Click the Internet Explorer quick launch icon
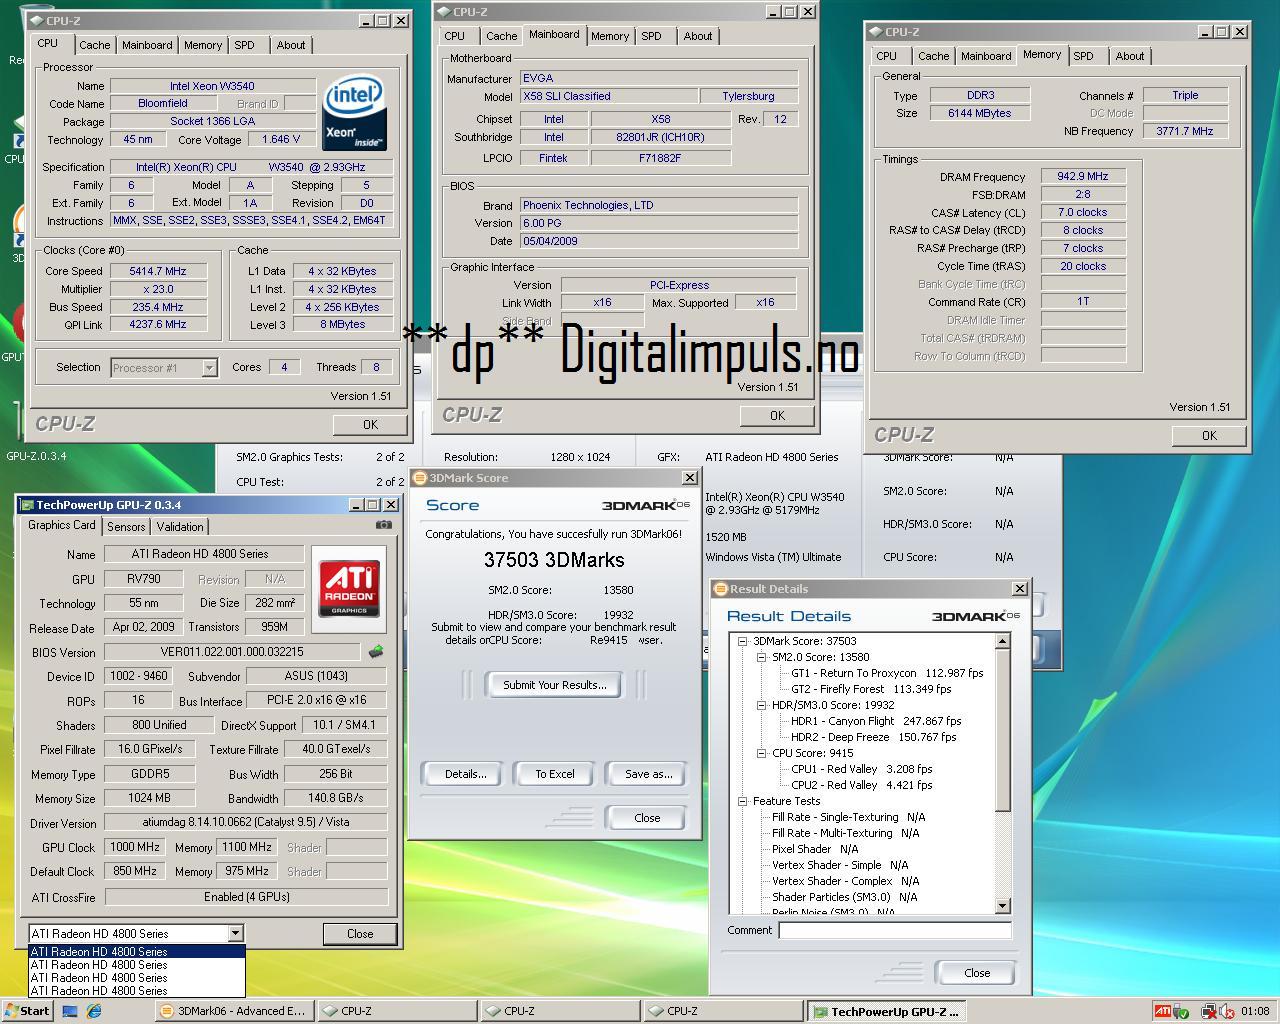Image resolution: width=1280 pixels, height=1024 pixels. 94,1011
